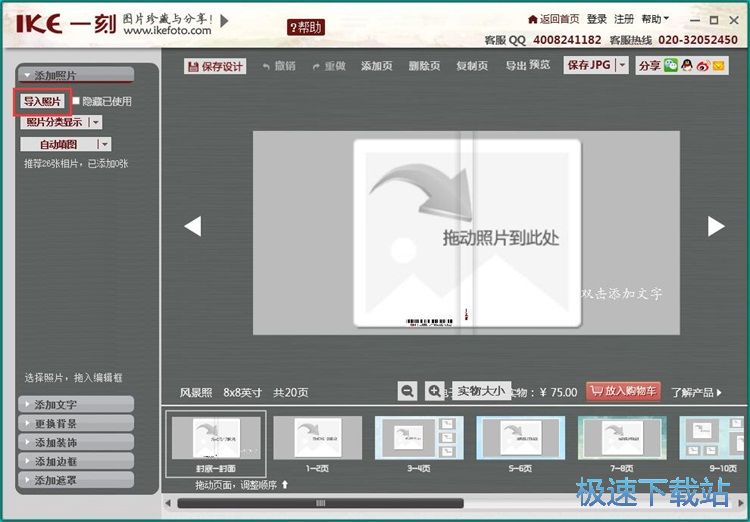Viewport: 750px width, 522px height.
Task: Click the 登录 login link
Action: point(596,19)
